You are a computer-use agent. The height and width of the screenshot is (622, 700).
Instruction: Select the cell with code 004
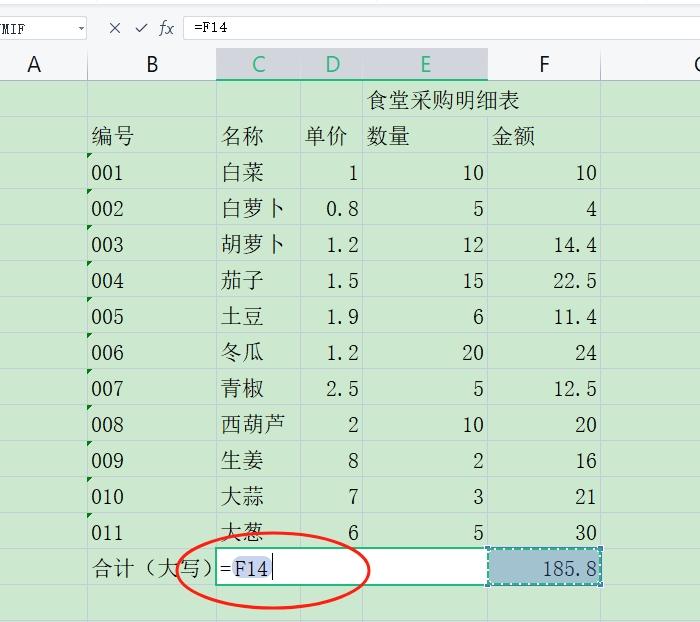tap(152, 280)
